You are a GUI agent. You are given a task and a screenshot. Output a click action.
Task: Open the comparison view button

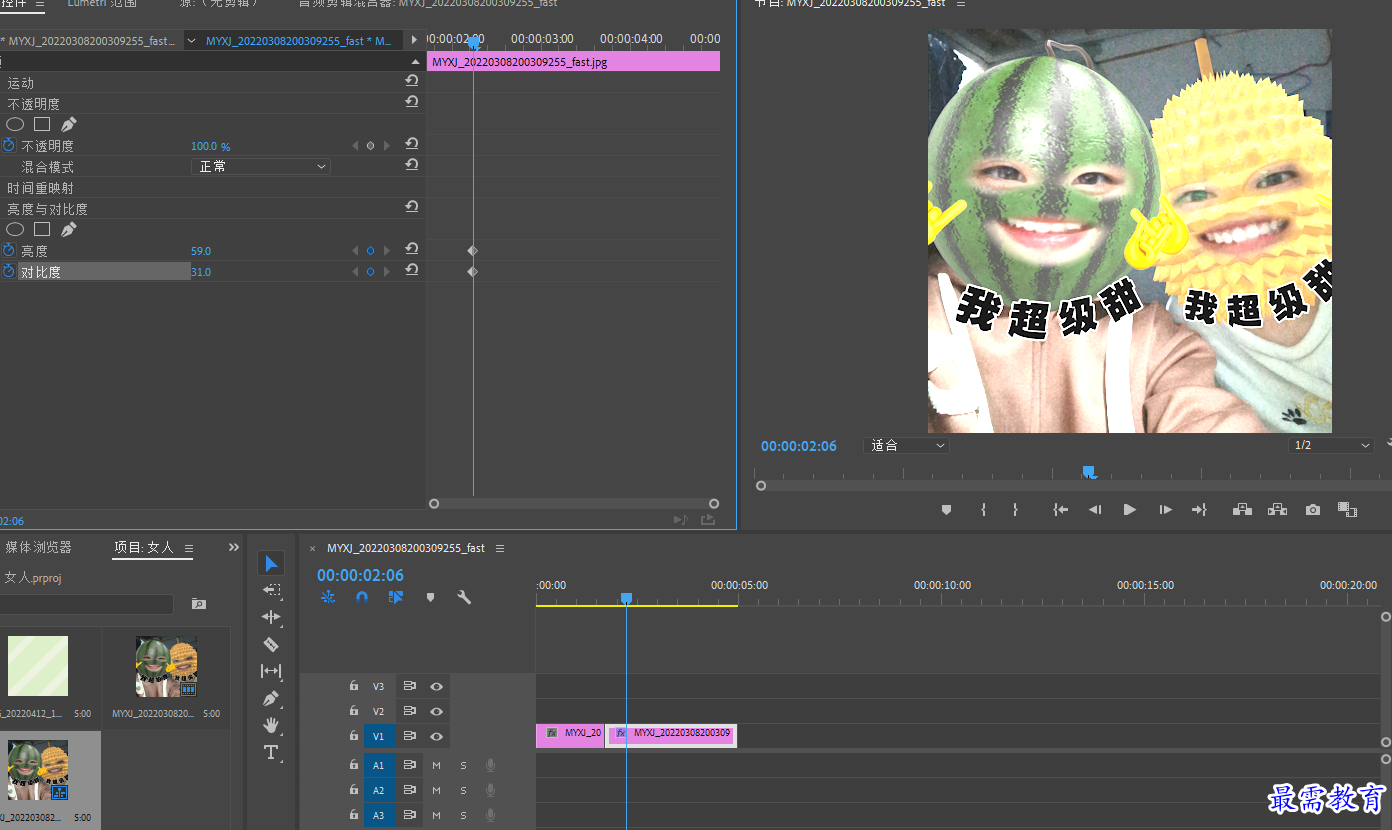1347,510
